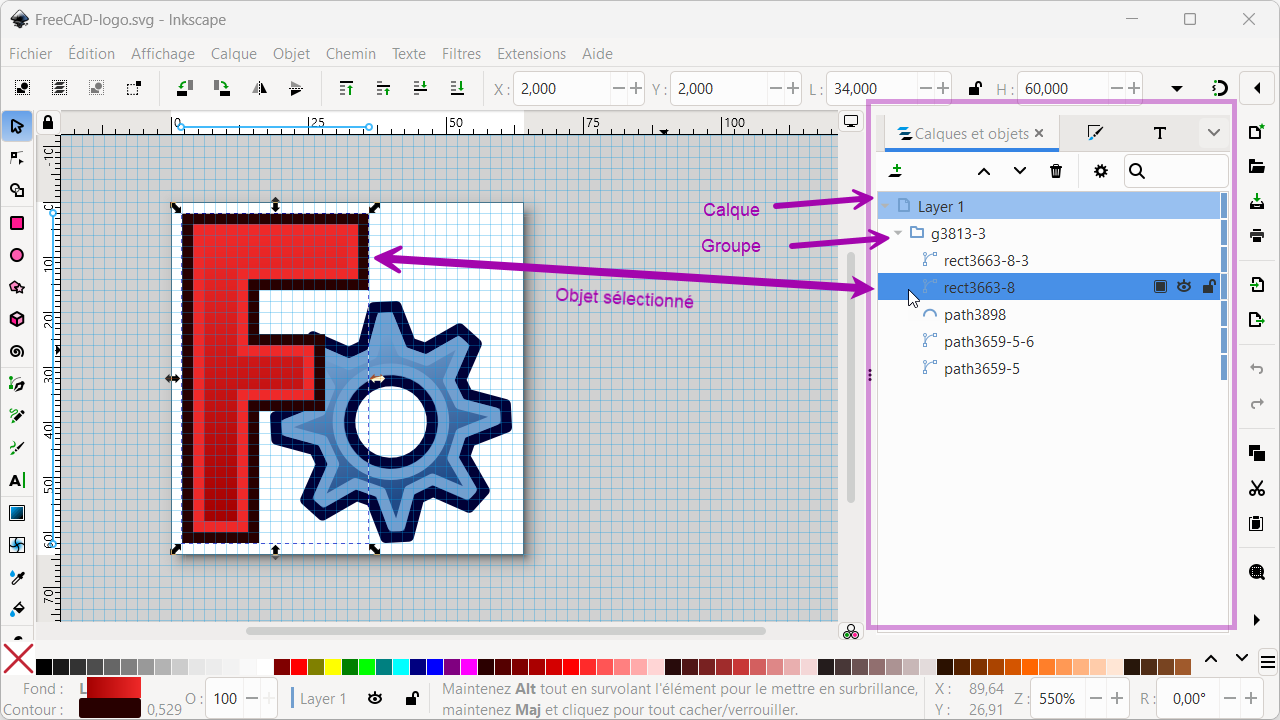The image size is (1280, 720).
Task: Select the Node editing tool
Action: pyautogui.click(x=17, y=158)
